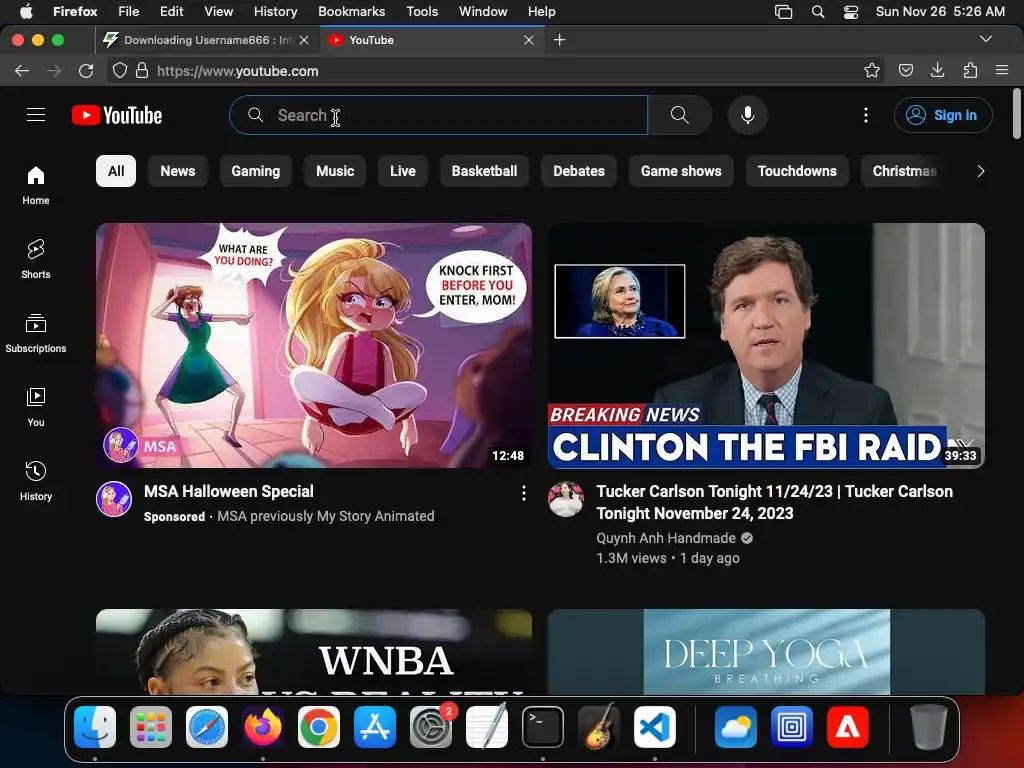Launch Finder from the dock
Screen dimensions: 1024x768
95,727
